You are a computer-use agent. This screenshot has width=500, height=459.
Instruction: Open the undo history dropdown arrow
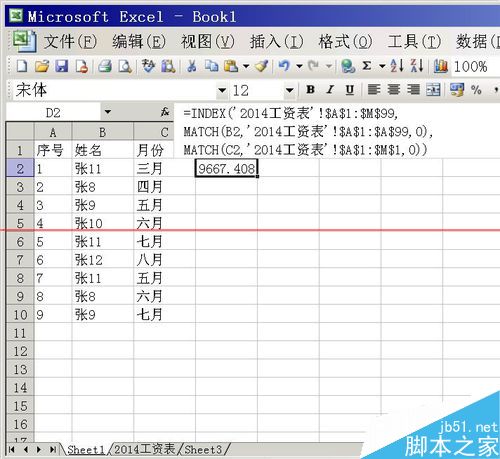point(299,66)
